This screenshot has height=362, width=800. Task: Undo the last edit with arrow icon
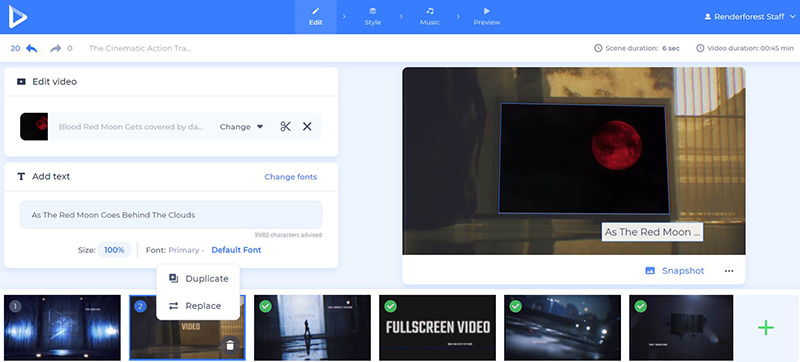(x=32, y=48)
